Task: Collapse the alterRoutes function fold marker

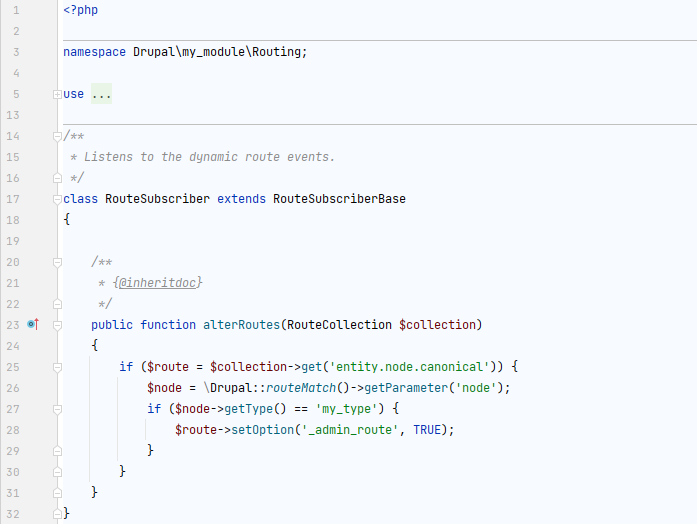Action: 57,325
